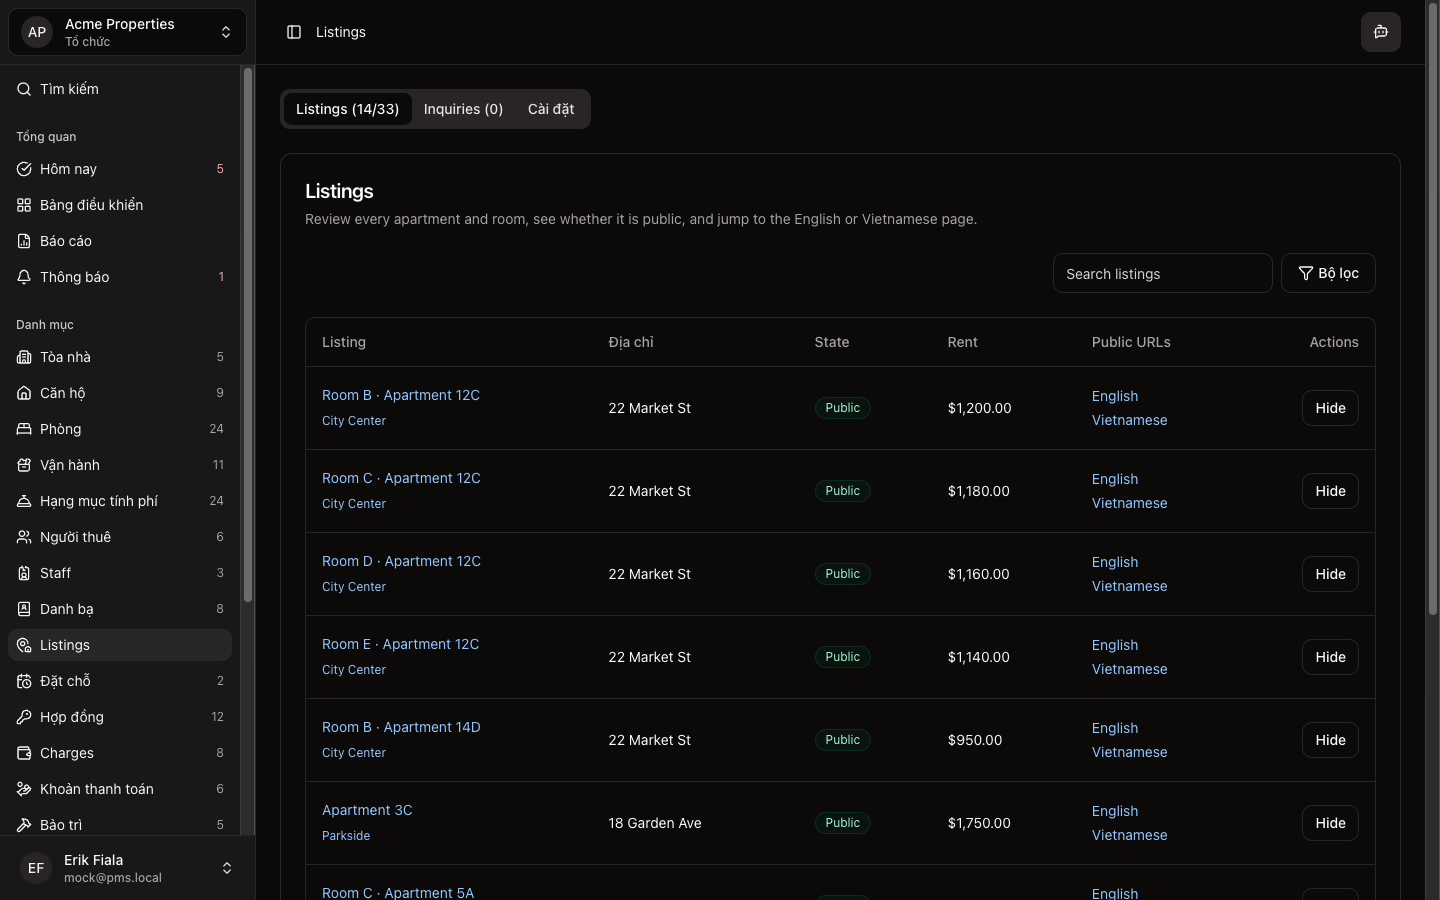The width and height of the screenshot is (1440, 900).
Task: Click the Search listings input field
Action: click(x=1161, y=273)
